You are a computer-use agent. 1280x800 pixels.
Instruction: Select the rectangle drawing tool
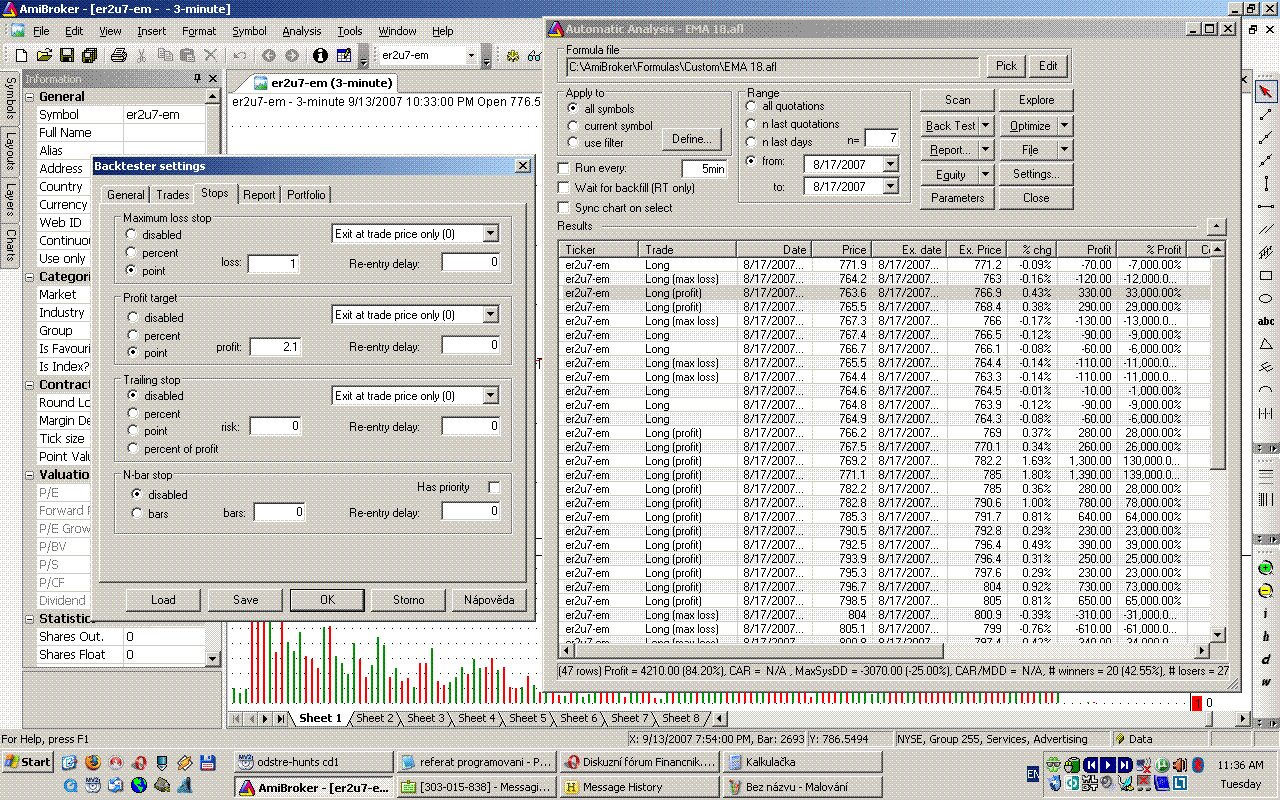point(1266,275)
